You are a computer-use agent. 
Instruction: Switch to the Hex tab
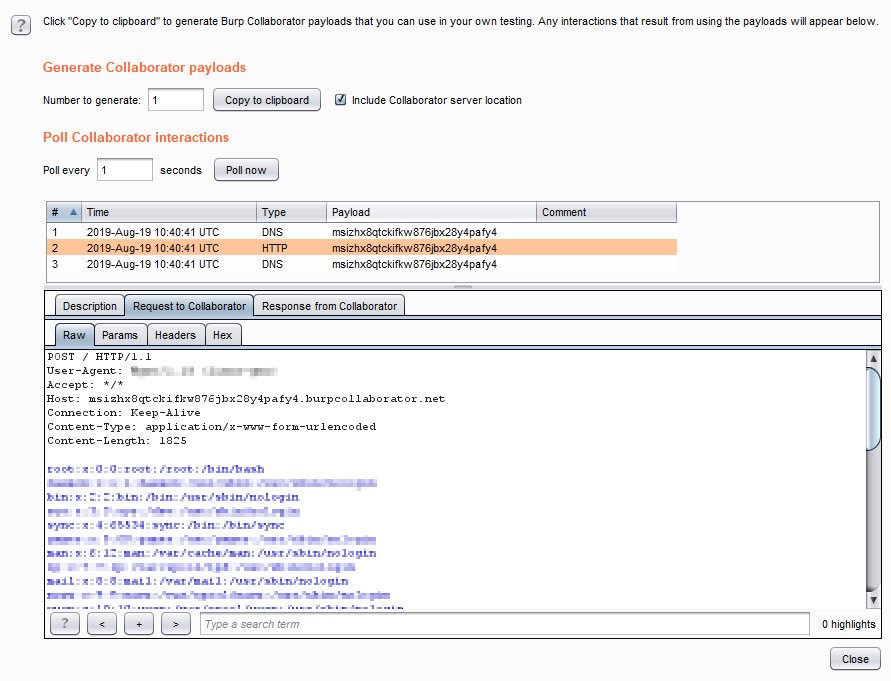tap(223, 335)
